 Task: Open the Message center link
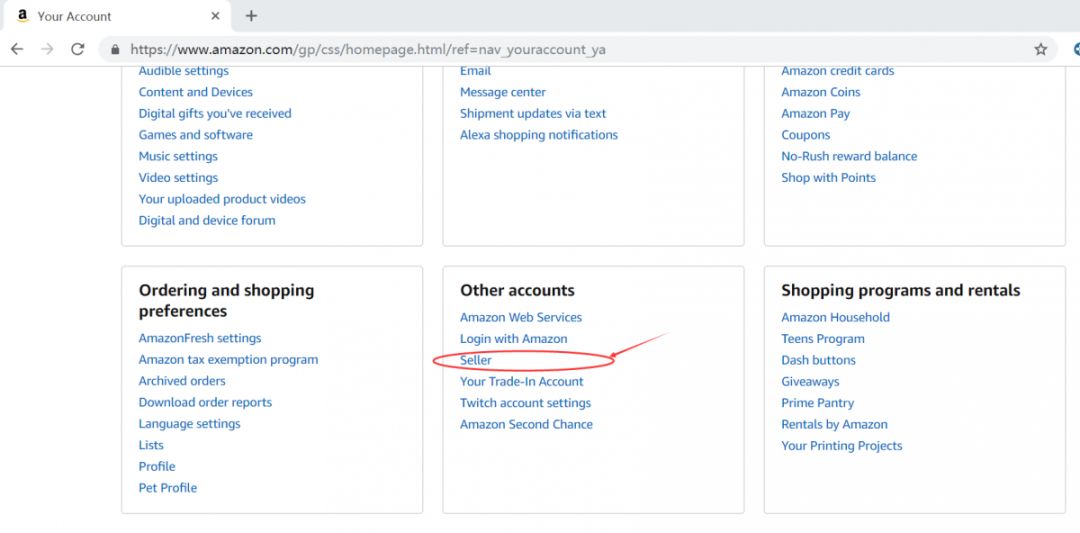point(502,92)
